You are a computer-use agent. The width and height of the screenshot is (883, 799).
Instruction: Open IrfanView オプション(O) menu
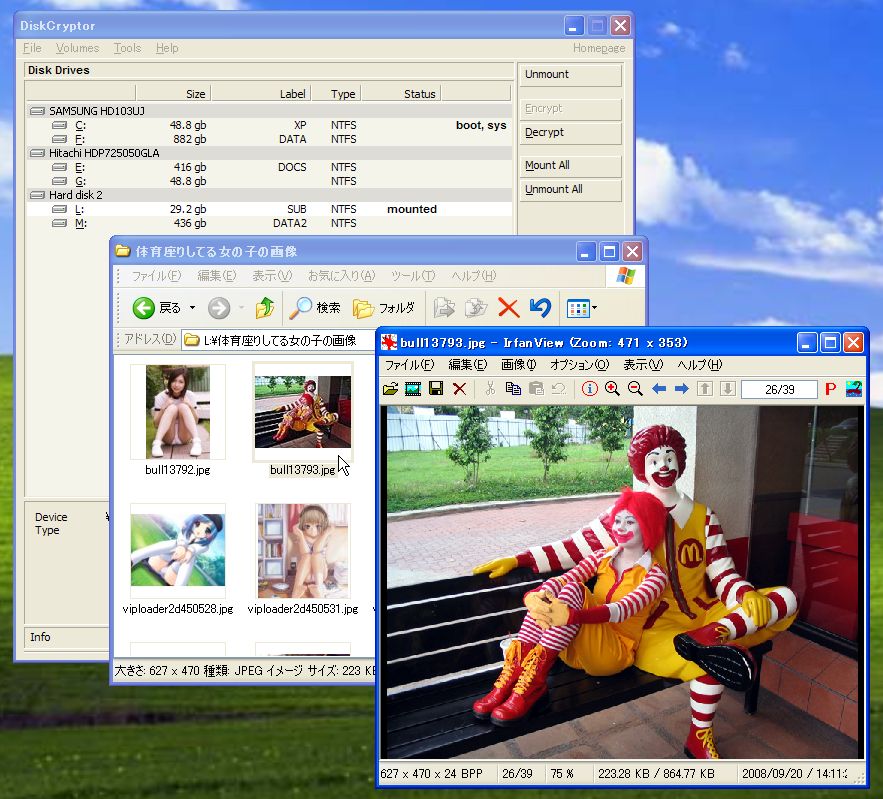(x=579, y=365)
